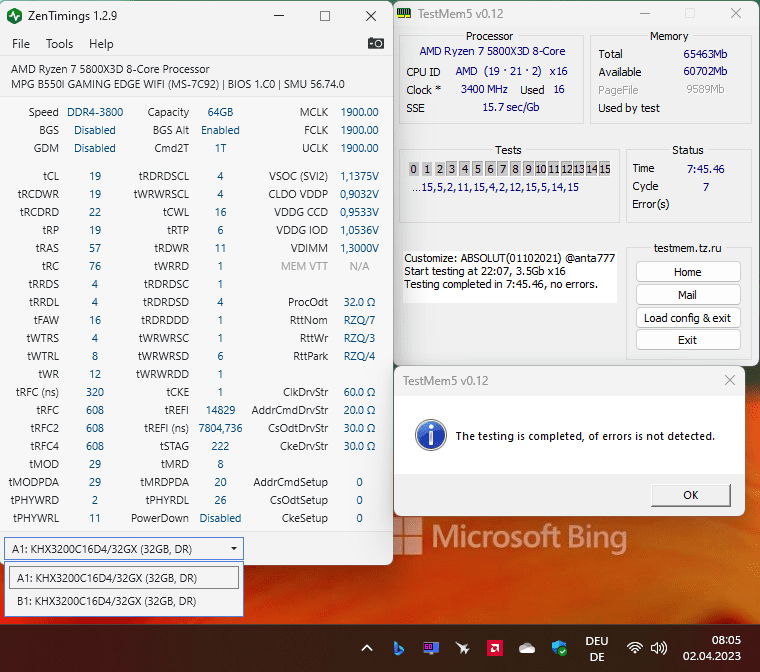The height and width of the screenshot is (672, 760).
Task: Open AMD Software tray icon
Action: coord(495,648)
